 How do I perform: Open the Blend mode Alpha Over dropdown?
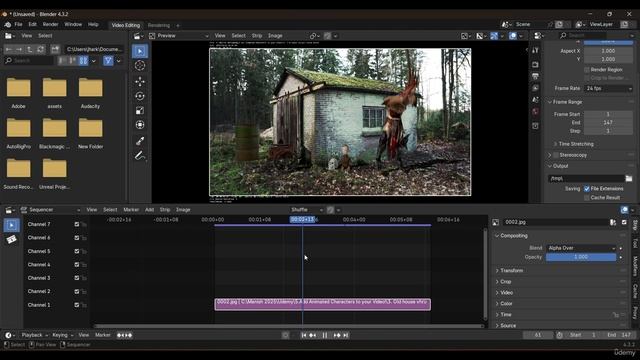click(581, 248)
